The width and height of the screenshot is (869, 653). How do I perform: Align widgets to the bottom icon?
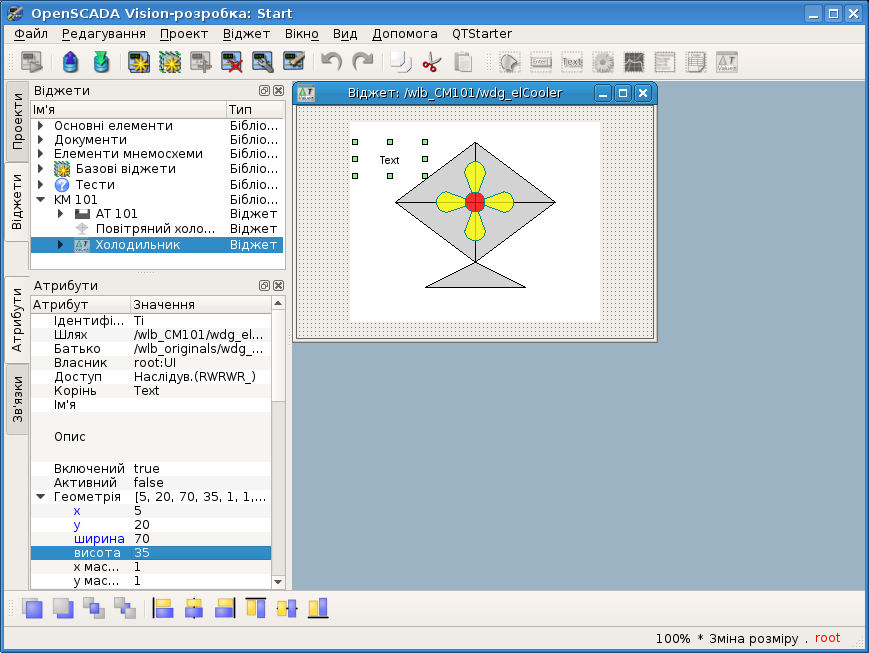click(x=318, y=608)
